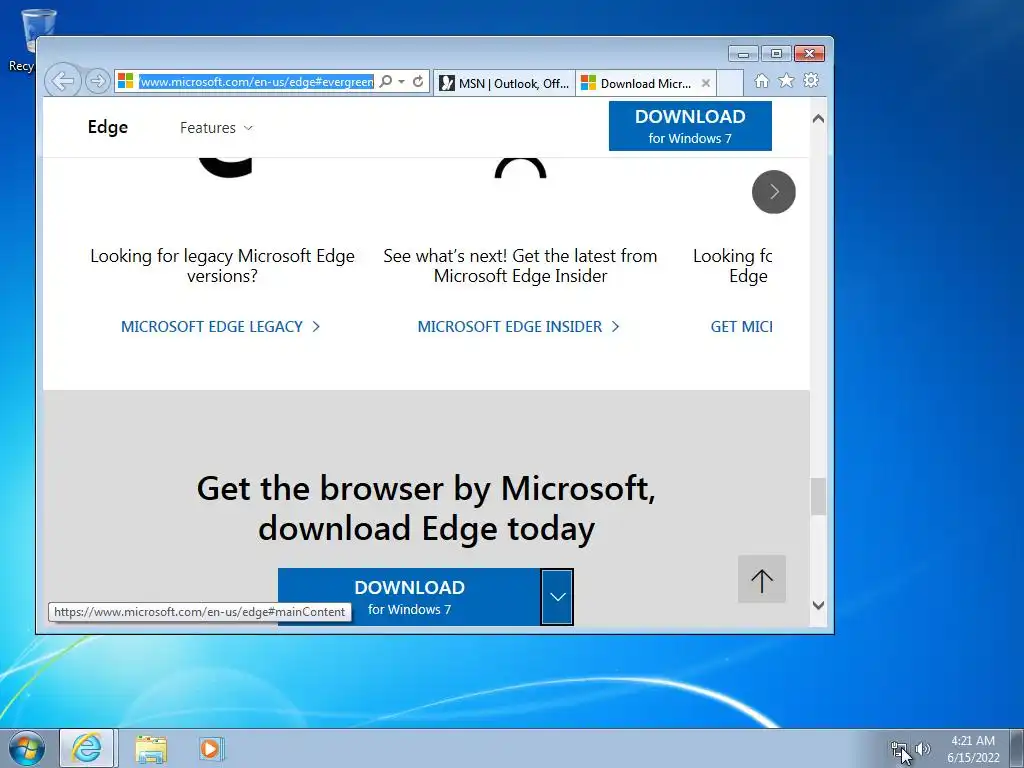Select the Recycle Bin desktop icon
Screen dimensions: 1024x768
[x=29, y=39]
